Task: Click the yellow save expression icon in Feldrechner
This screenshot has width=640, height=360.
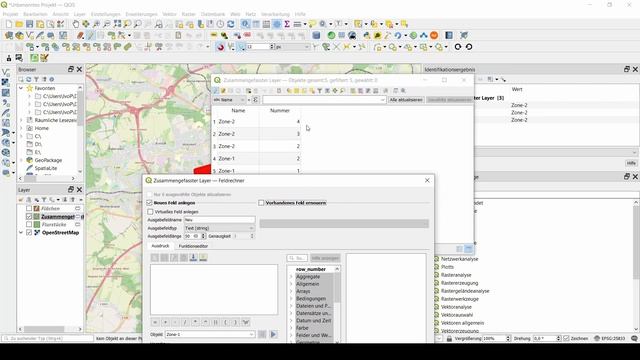Action: (203, 258)
